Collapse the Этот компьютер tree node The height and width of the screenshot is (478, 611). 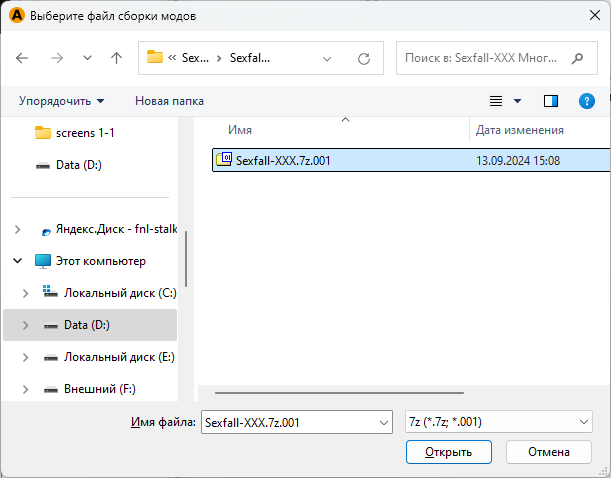(x=18, y=261)
